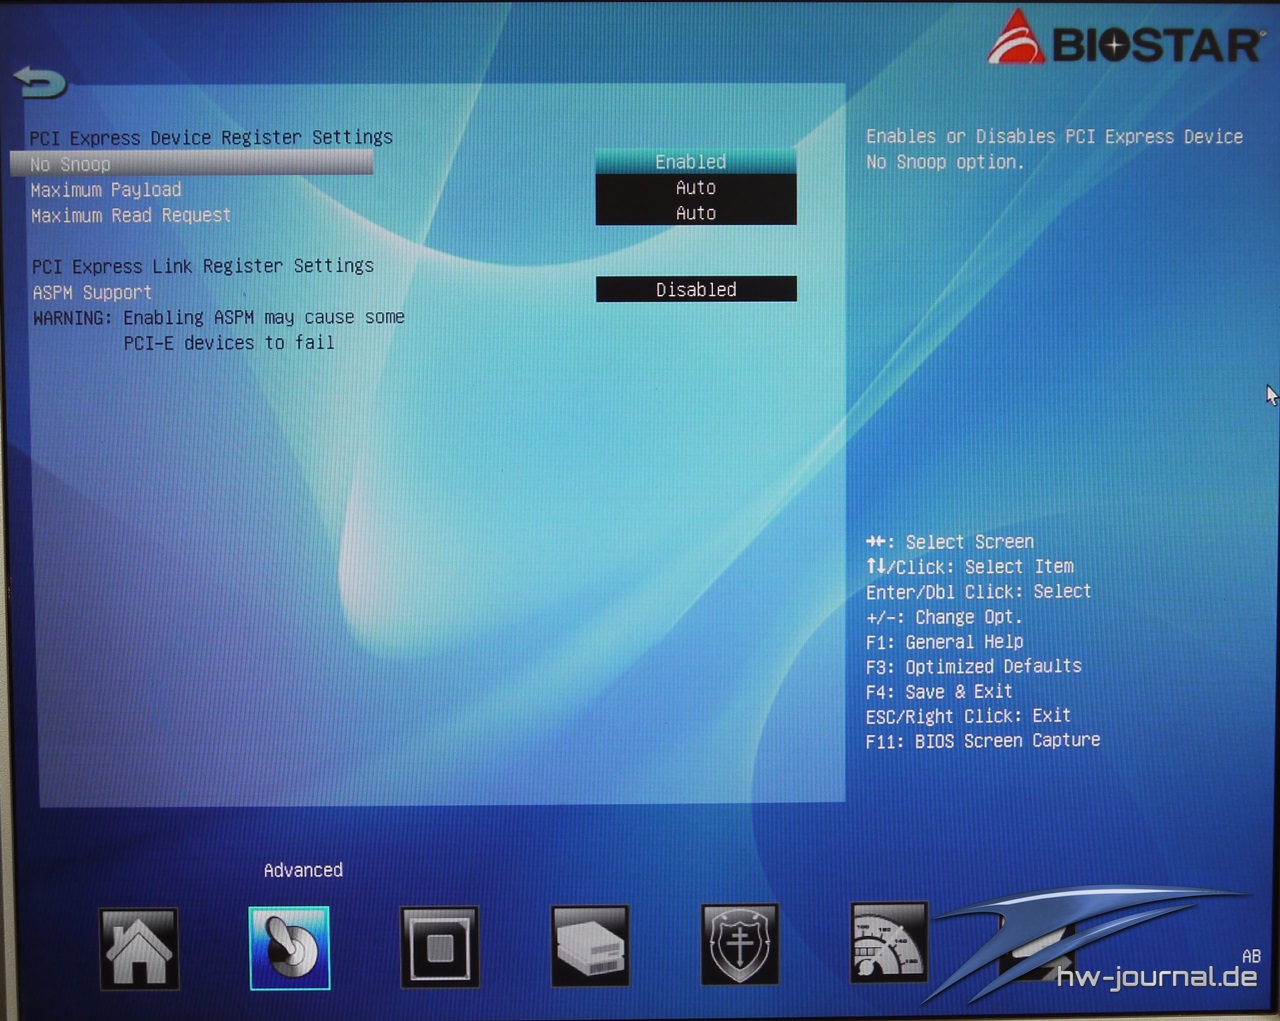
Task: Open the performance gauge icon
Action: 888,942
